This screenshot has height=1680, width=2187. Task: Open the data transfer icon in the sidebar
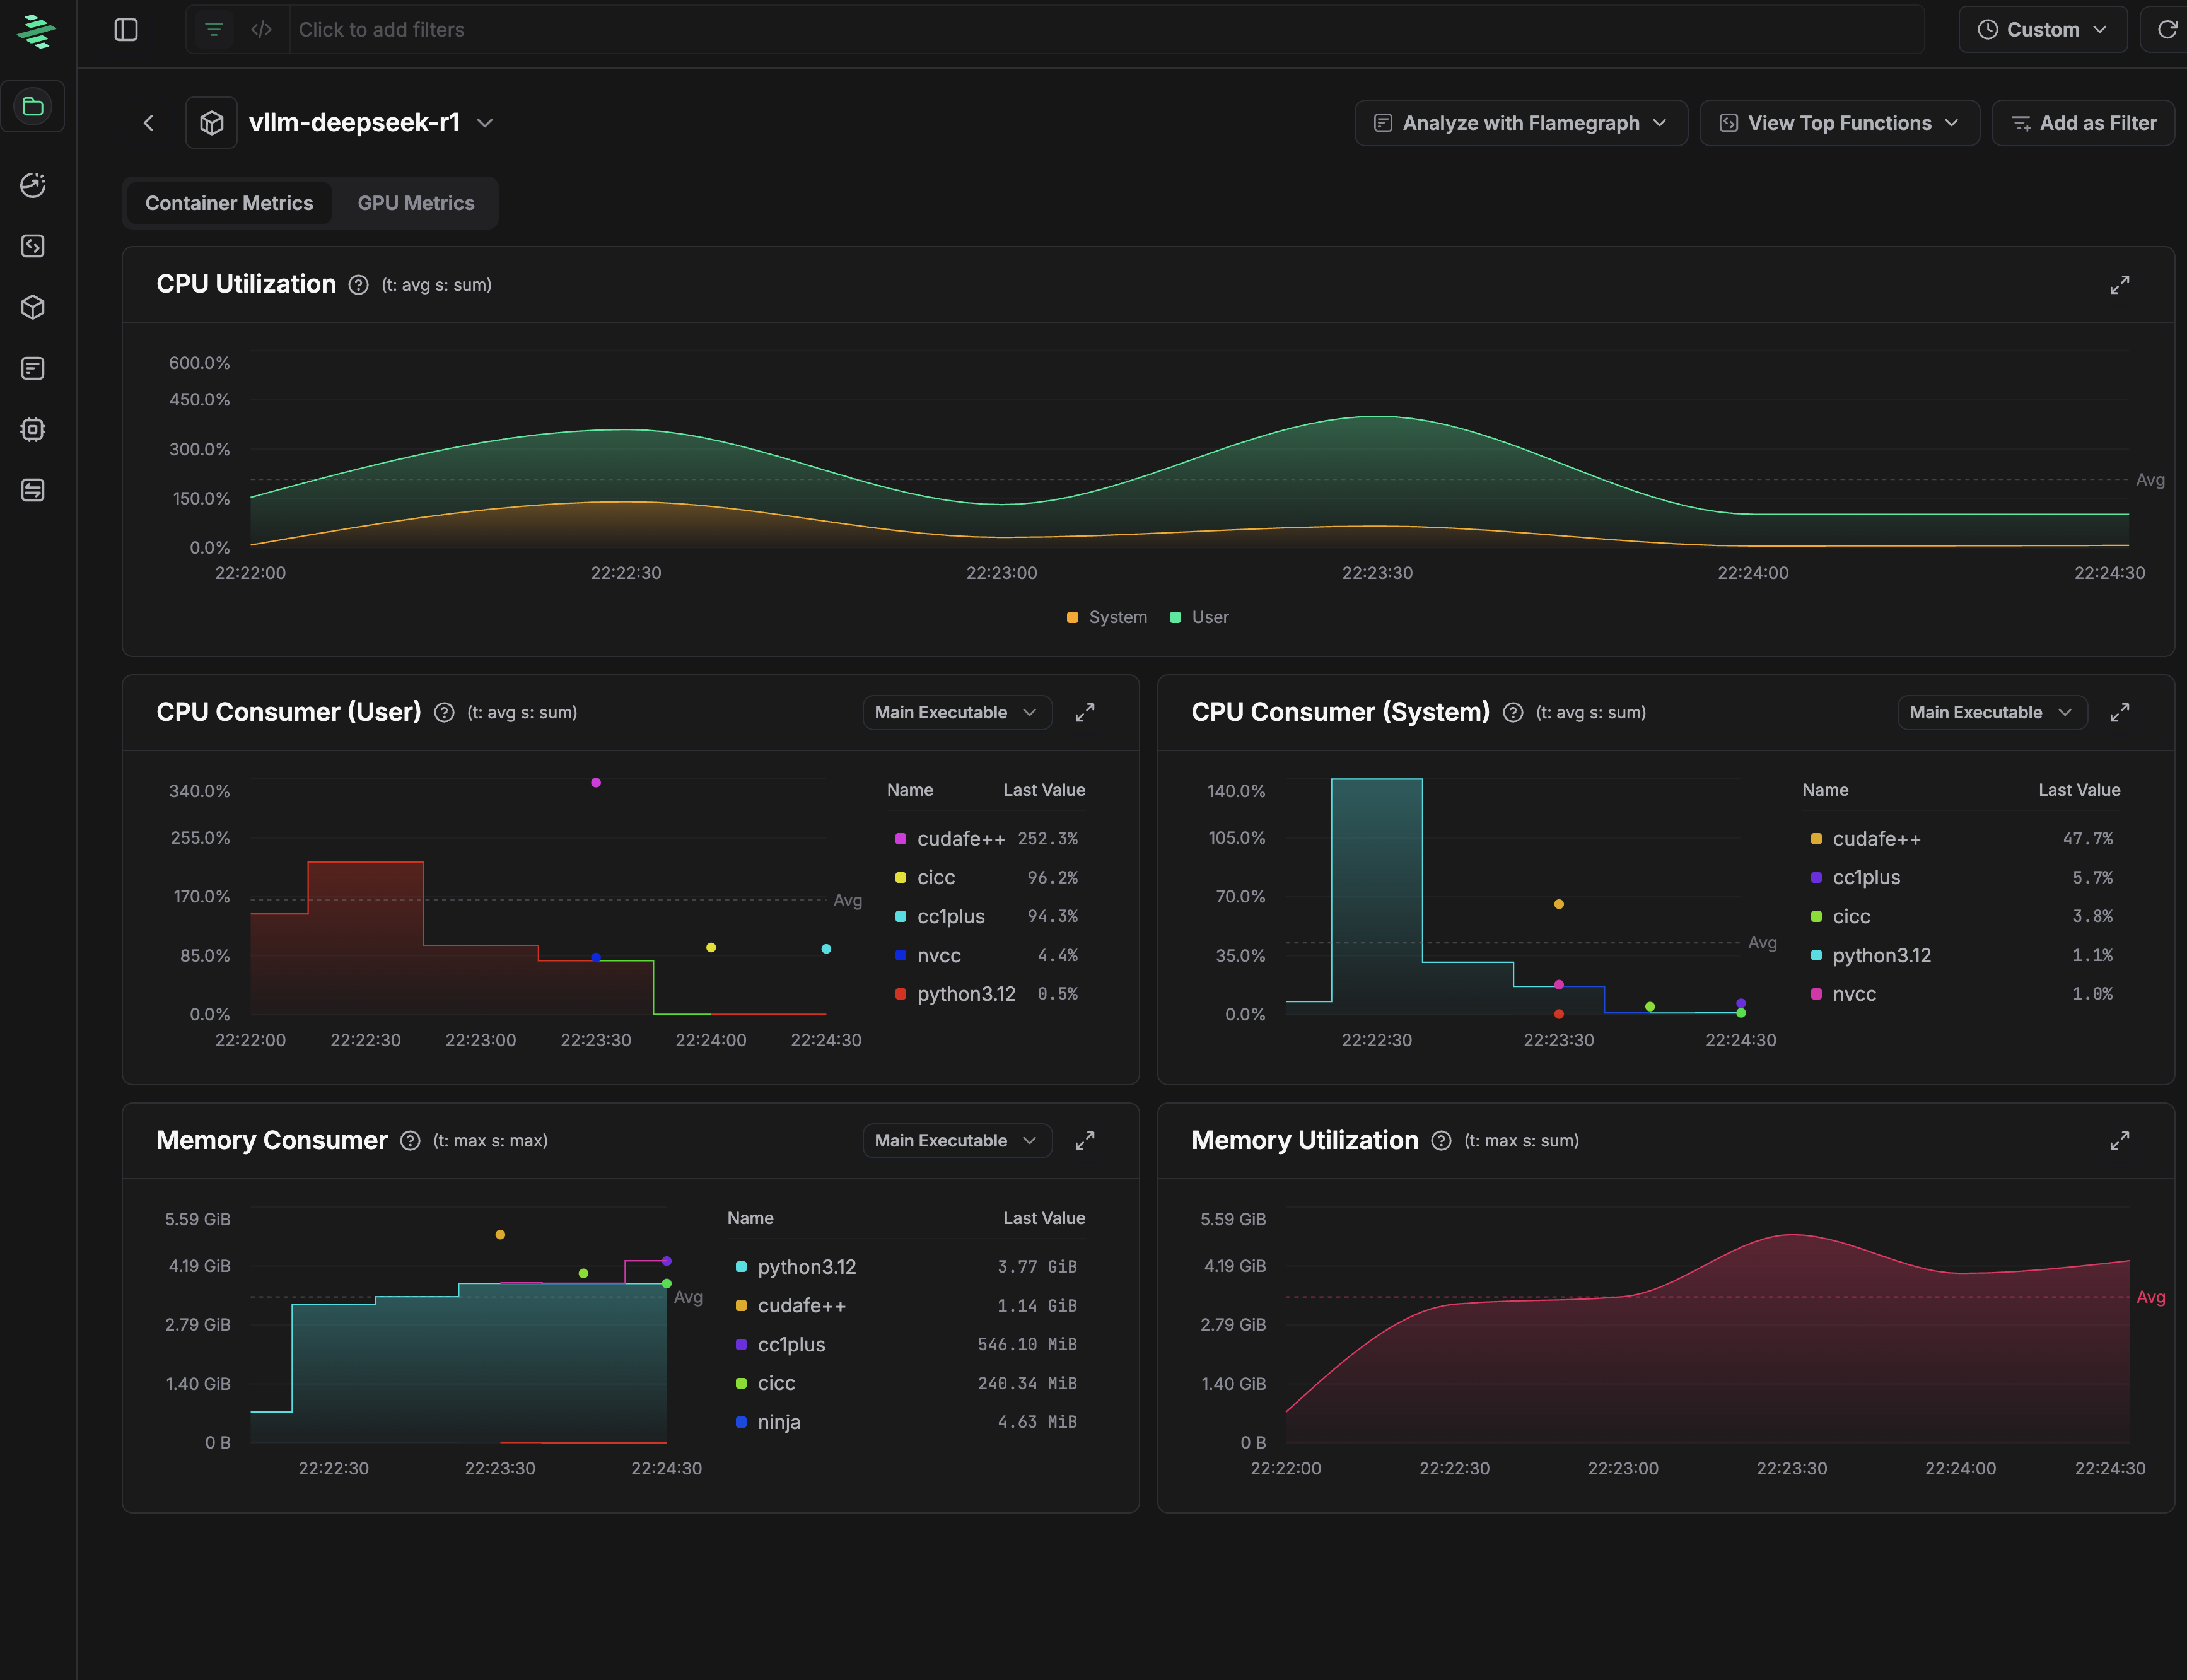pos(33,490)
